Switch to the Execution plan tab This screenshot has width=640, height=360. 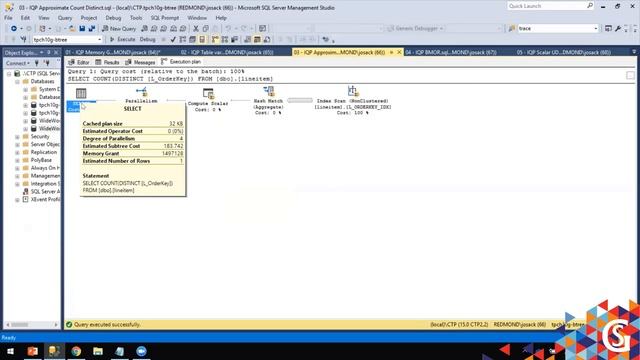pos(181,62)
